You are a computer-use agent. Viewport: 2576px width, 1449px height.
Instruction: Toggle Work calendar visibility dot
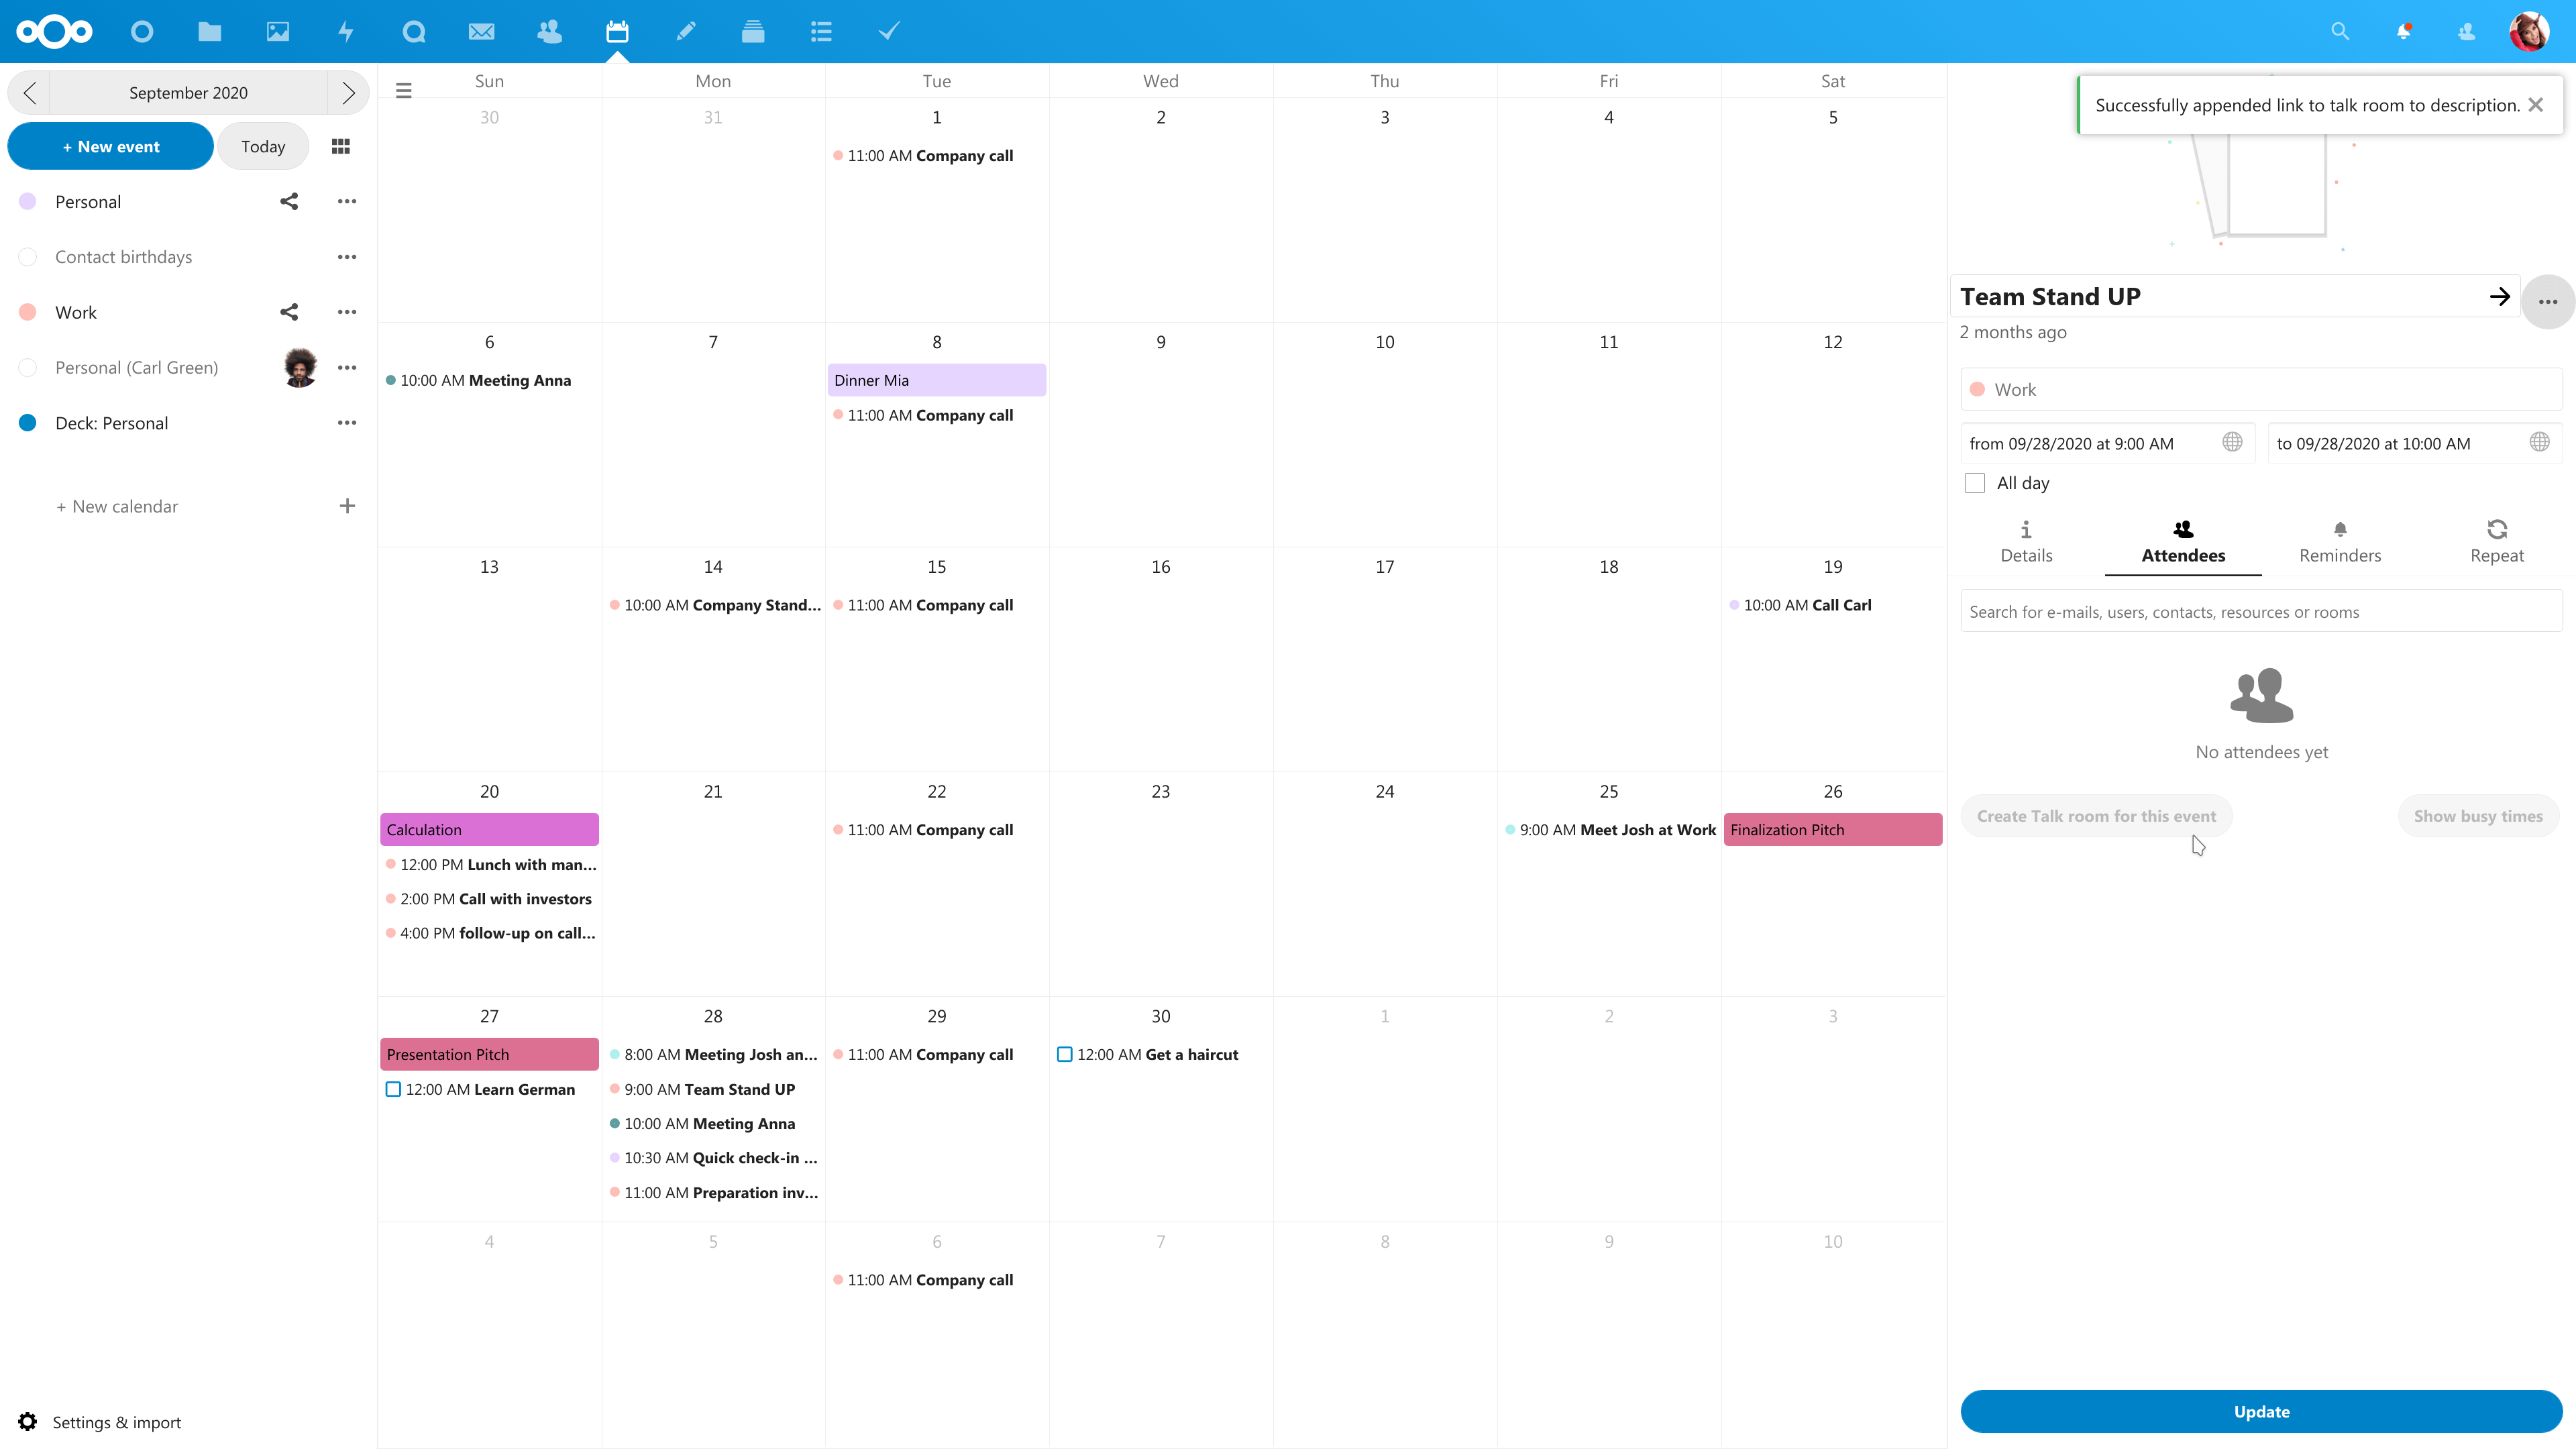tap(28, 312)
